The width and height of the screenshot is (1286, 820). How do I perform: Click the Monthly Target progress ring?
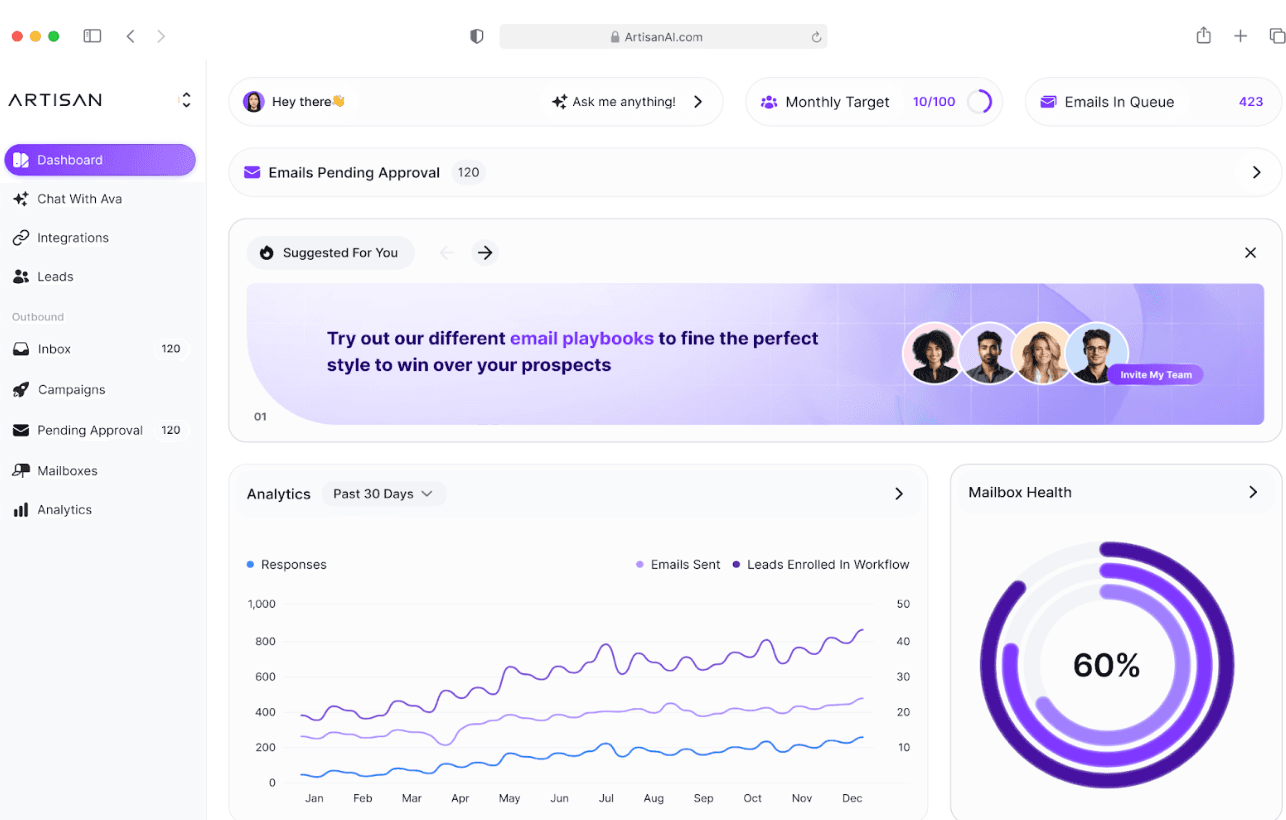click(981, 101)
